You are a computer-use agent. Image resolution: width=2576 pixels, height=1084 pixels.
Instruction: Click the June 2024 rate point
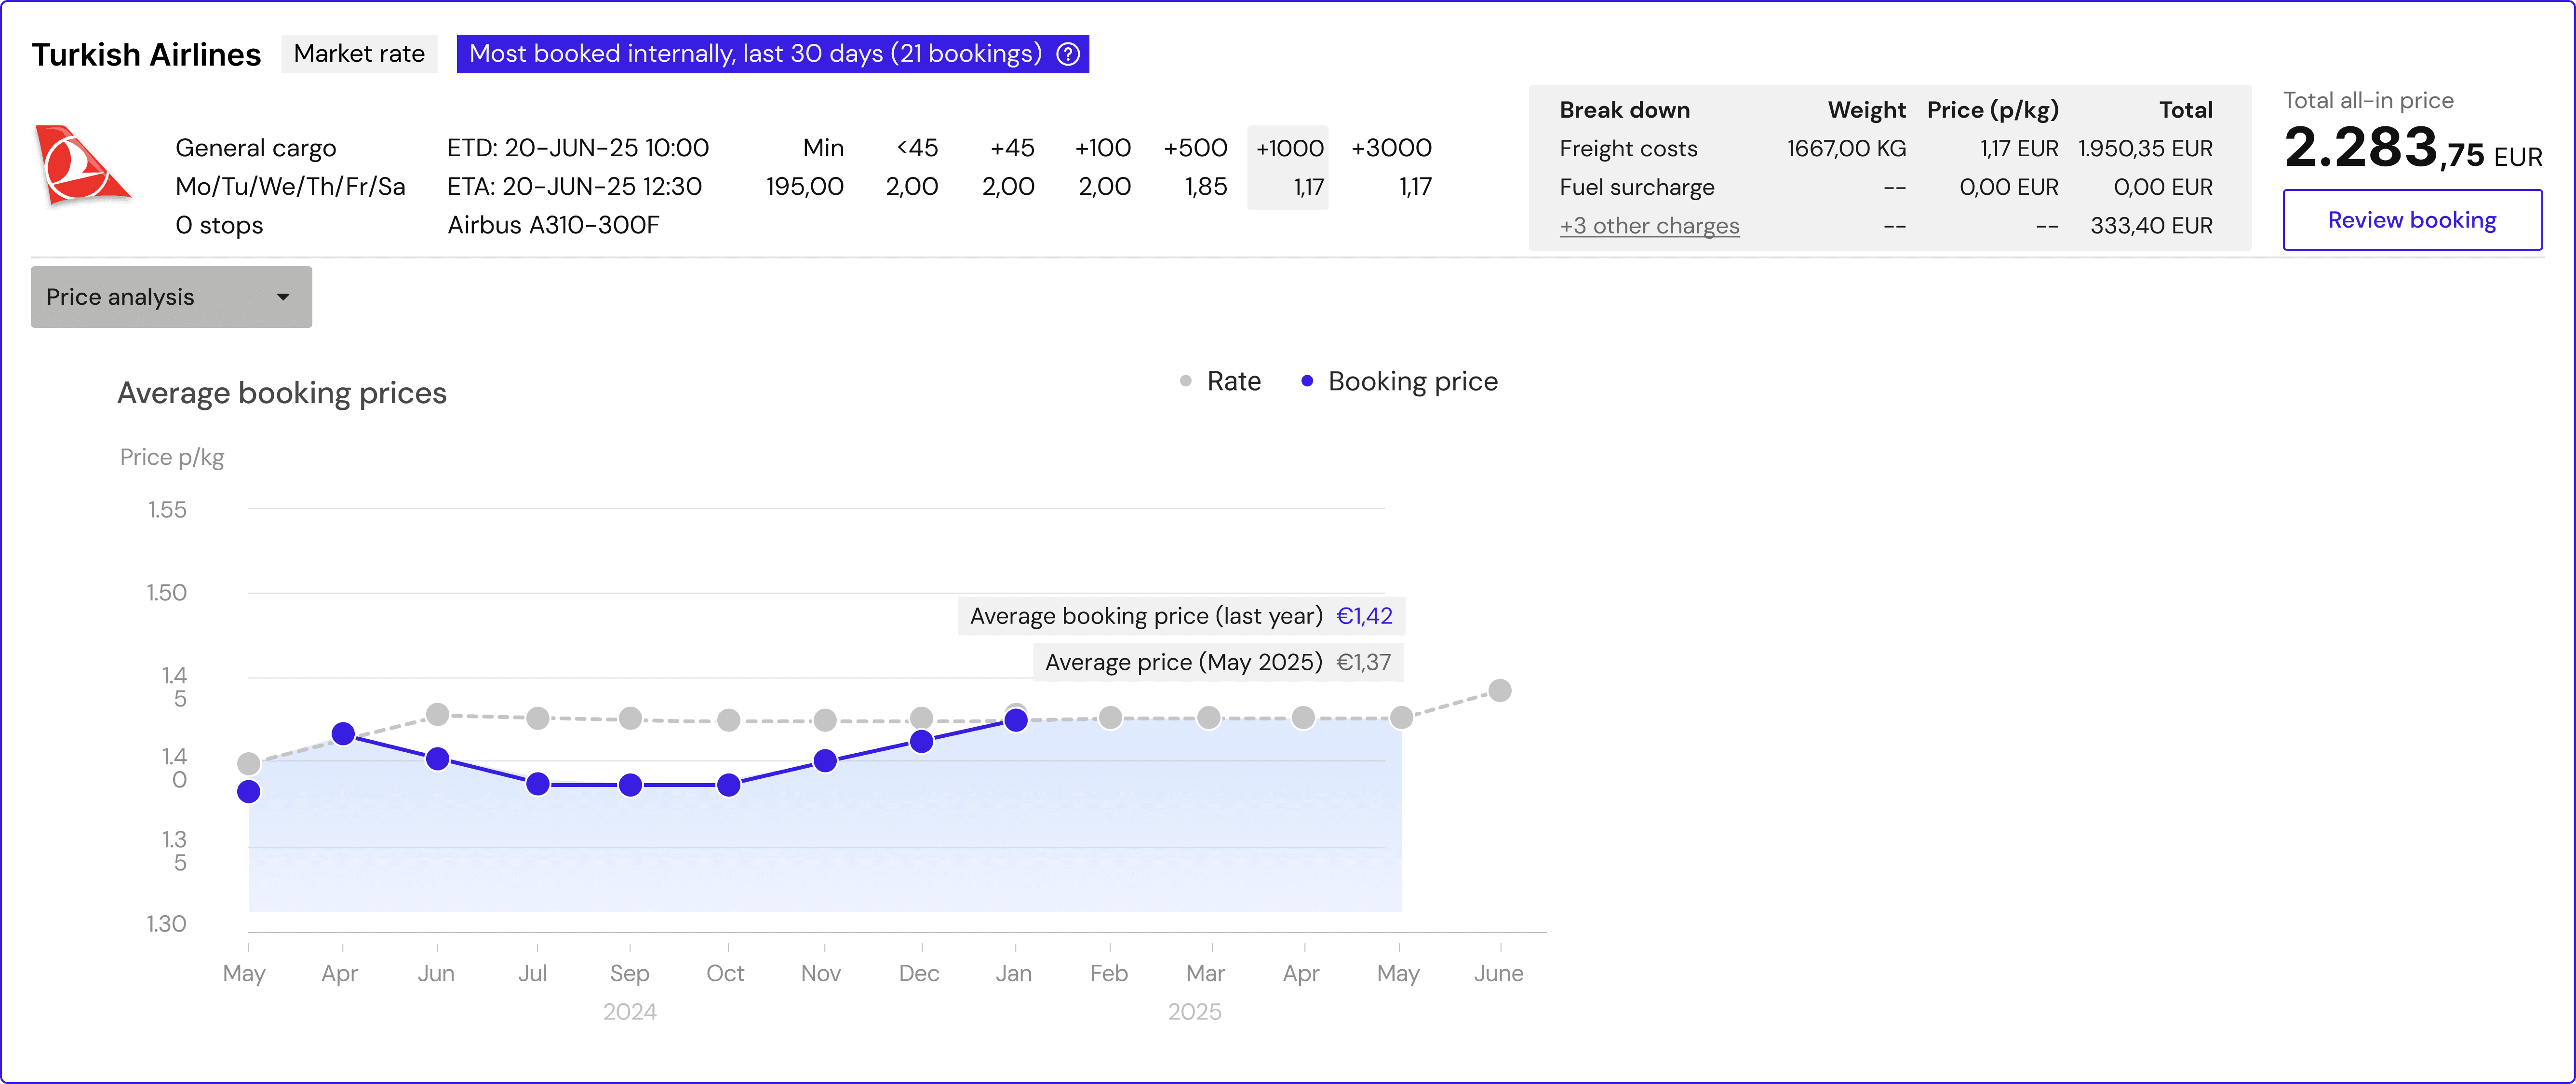(x=437, y=714)
